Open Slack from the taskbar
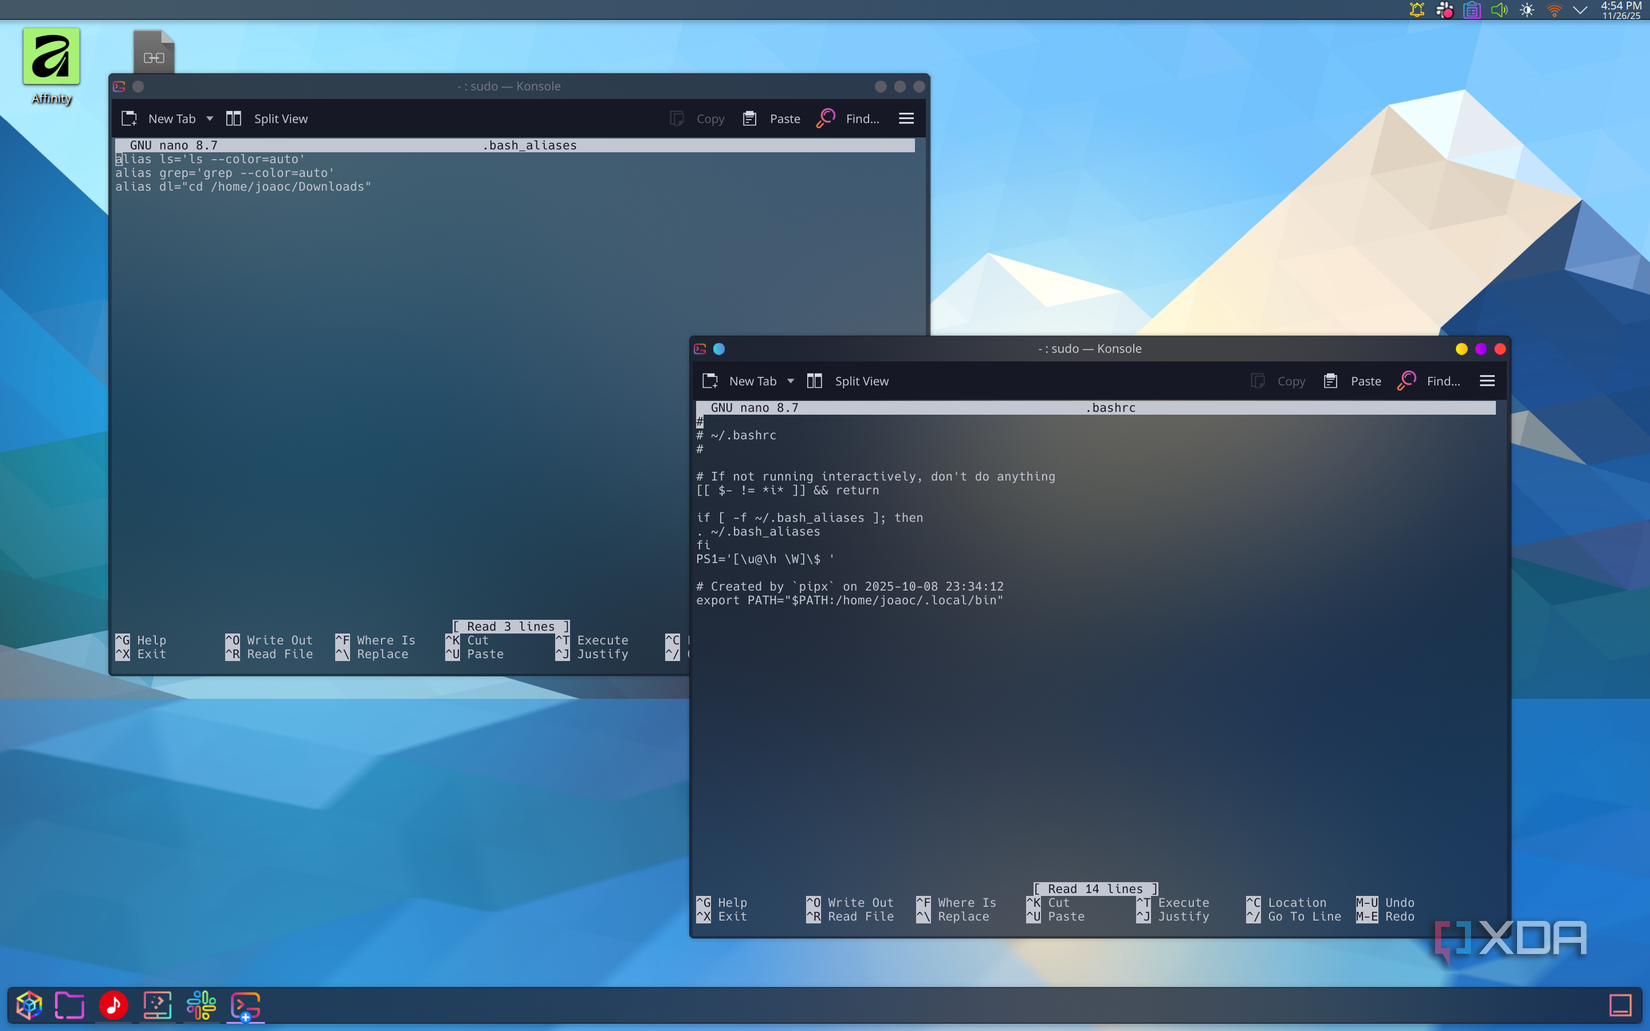This screenshot has width=1650, height=1031. click(201, 1006)
